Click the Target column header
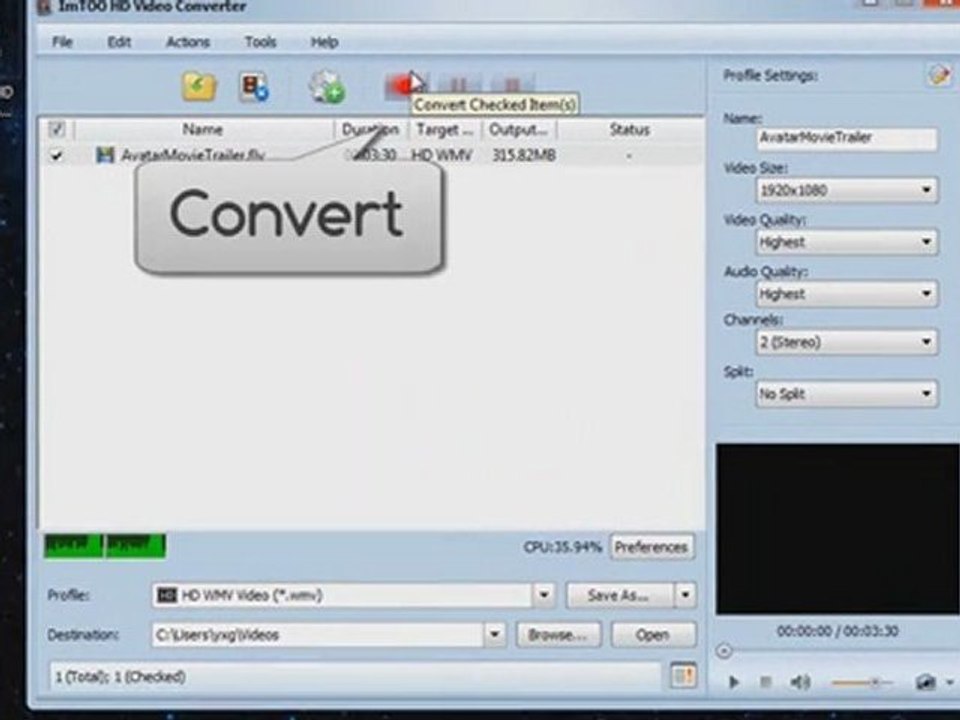Screen dimensions: 960x720 (x=444, y=129)
